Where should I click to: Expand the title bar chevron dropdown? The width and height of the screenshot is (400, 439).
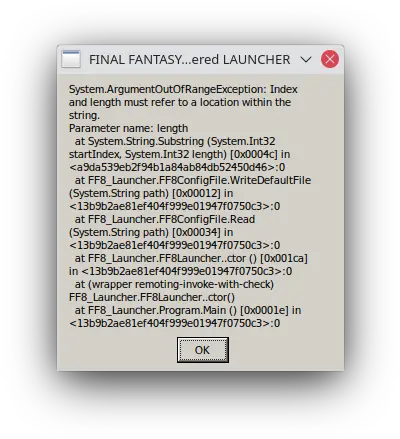pyautogui.click(x=306, y=59)
